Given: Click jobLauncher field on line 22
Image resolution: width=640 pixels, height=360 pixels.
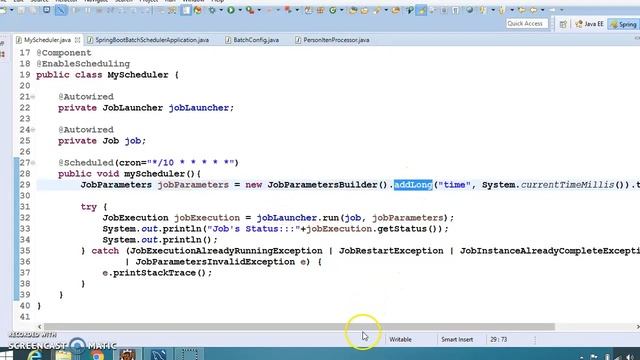Looking at the screenshot, I should coord(199,108).
